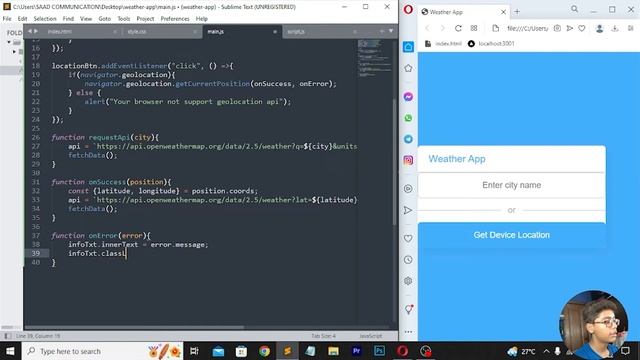Open Sublime Help menu
This screenshot has width=640, height=360.
[x=202, y=19]
